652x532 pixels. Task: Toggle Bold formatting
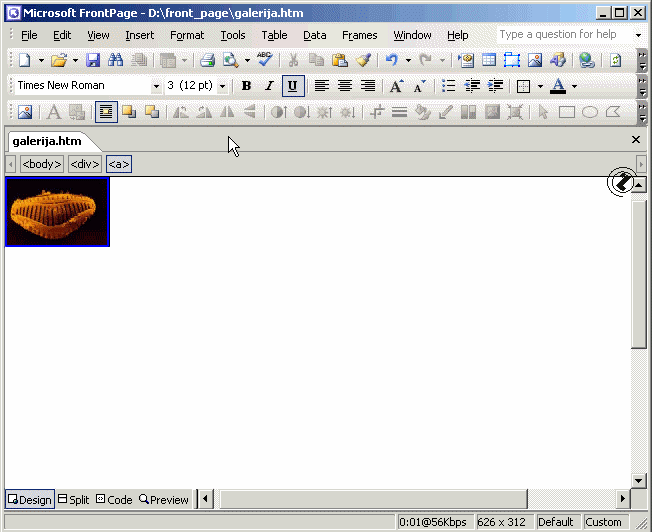[x=246, y=86]
